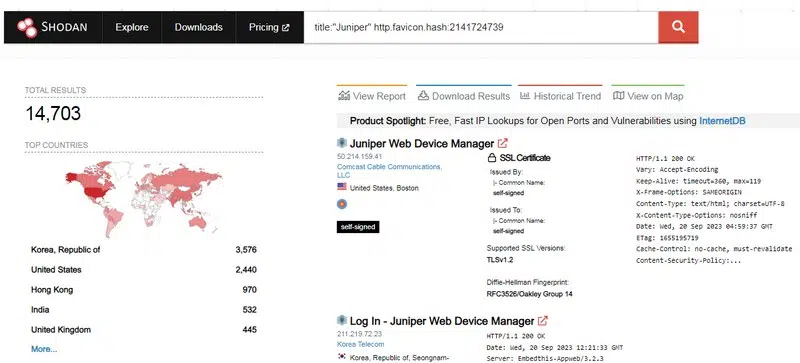Viewport: 800px width, 363px height.
Task: Filter by Korea, Republic of country
Action: click(144, 250)
